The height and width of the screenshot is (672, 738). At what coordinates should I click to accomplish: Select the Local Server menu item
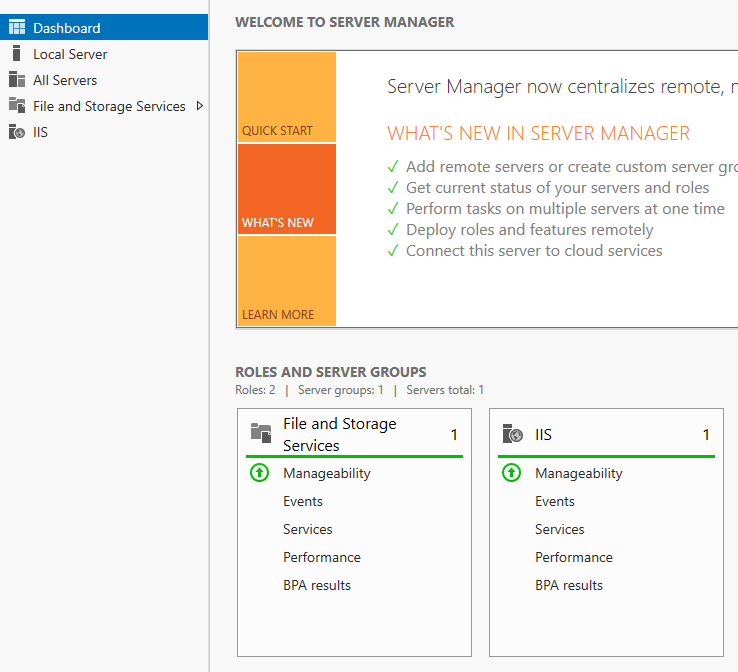[70, 54]
